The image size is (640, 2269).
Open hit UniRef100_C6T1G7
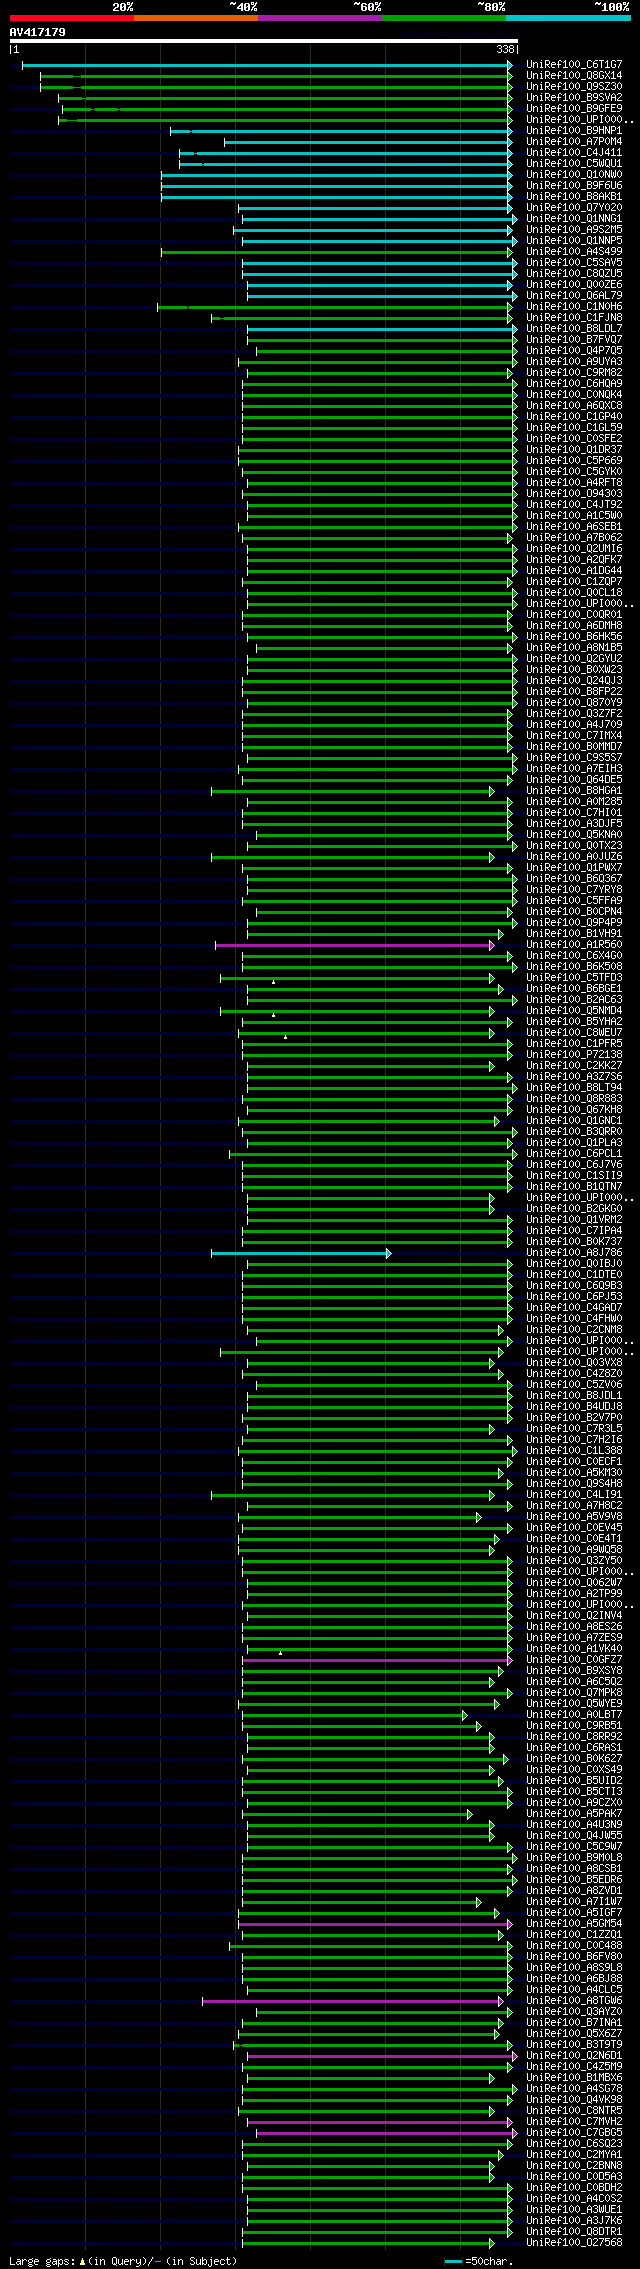573,65
